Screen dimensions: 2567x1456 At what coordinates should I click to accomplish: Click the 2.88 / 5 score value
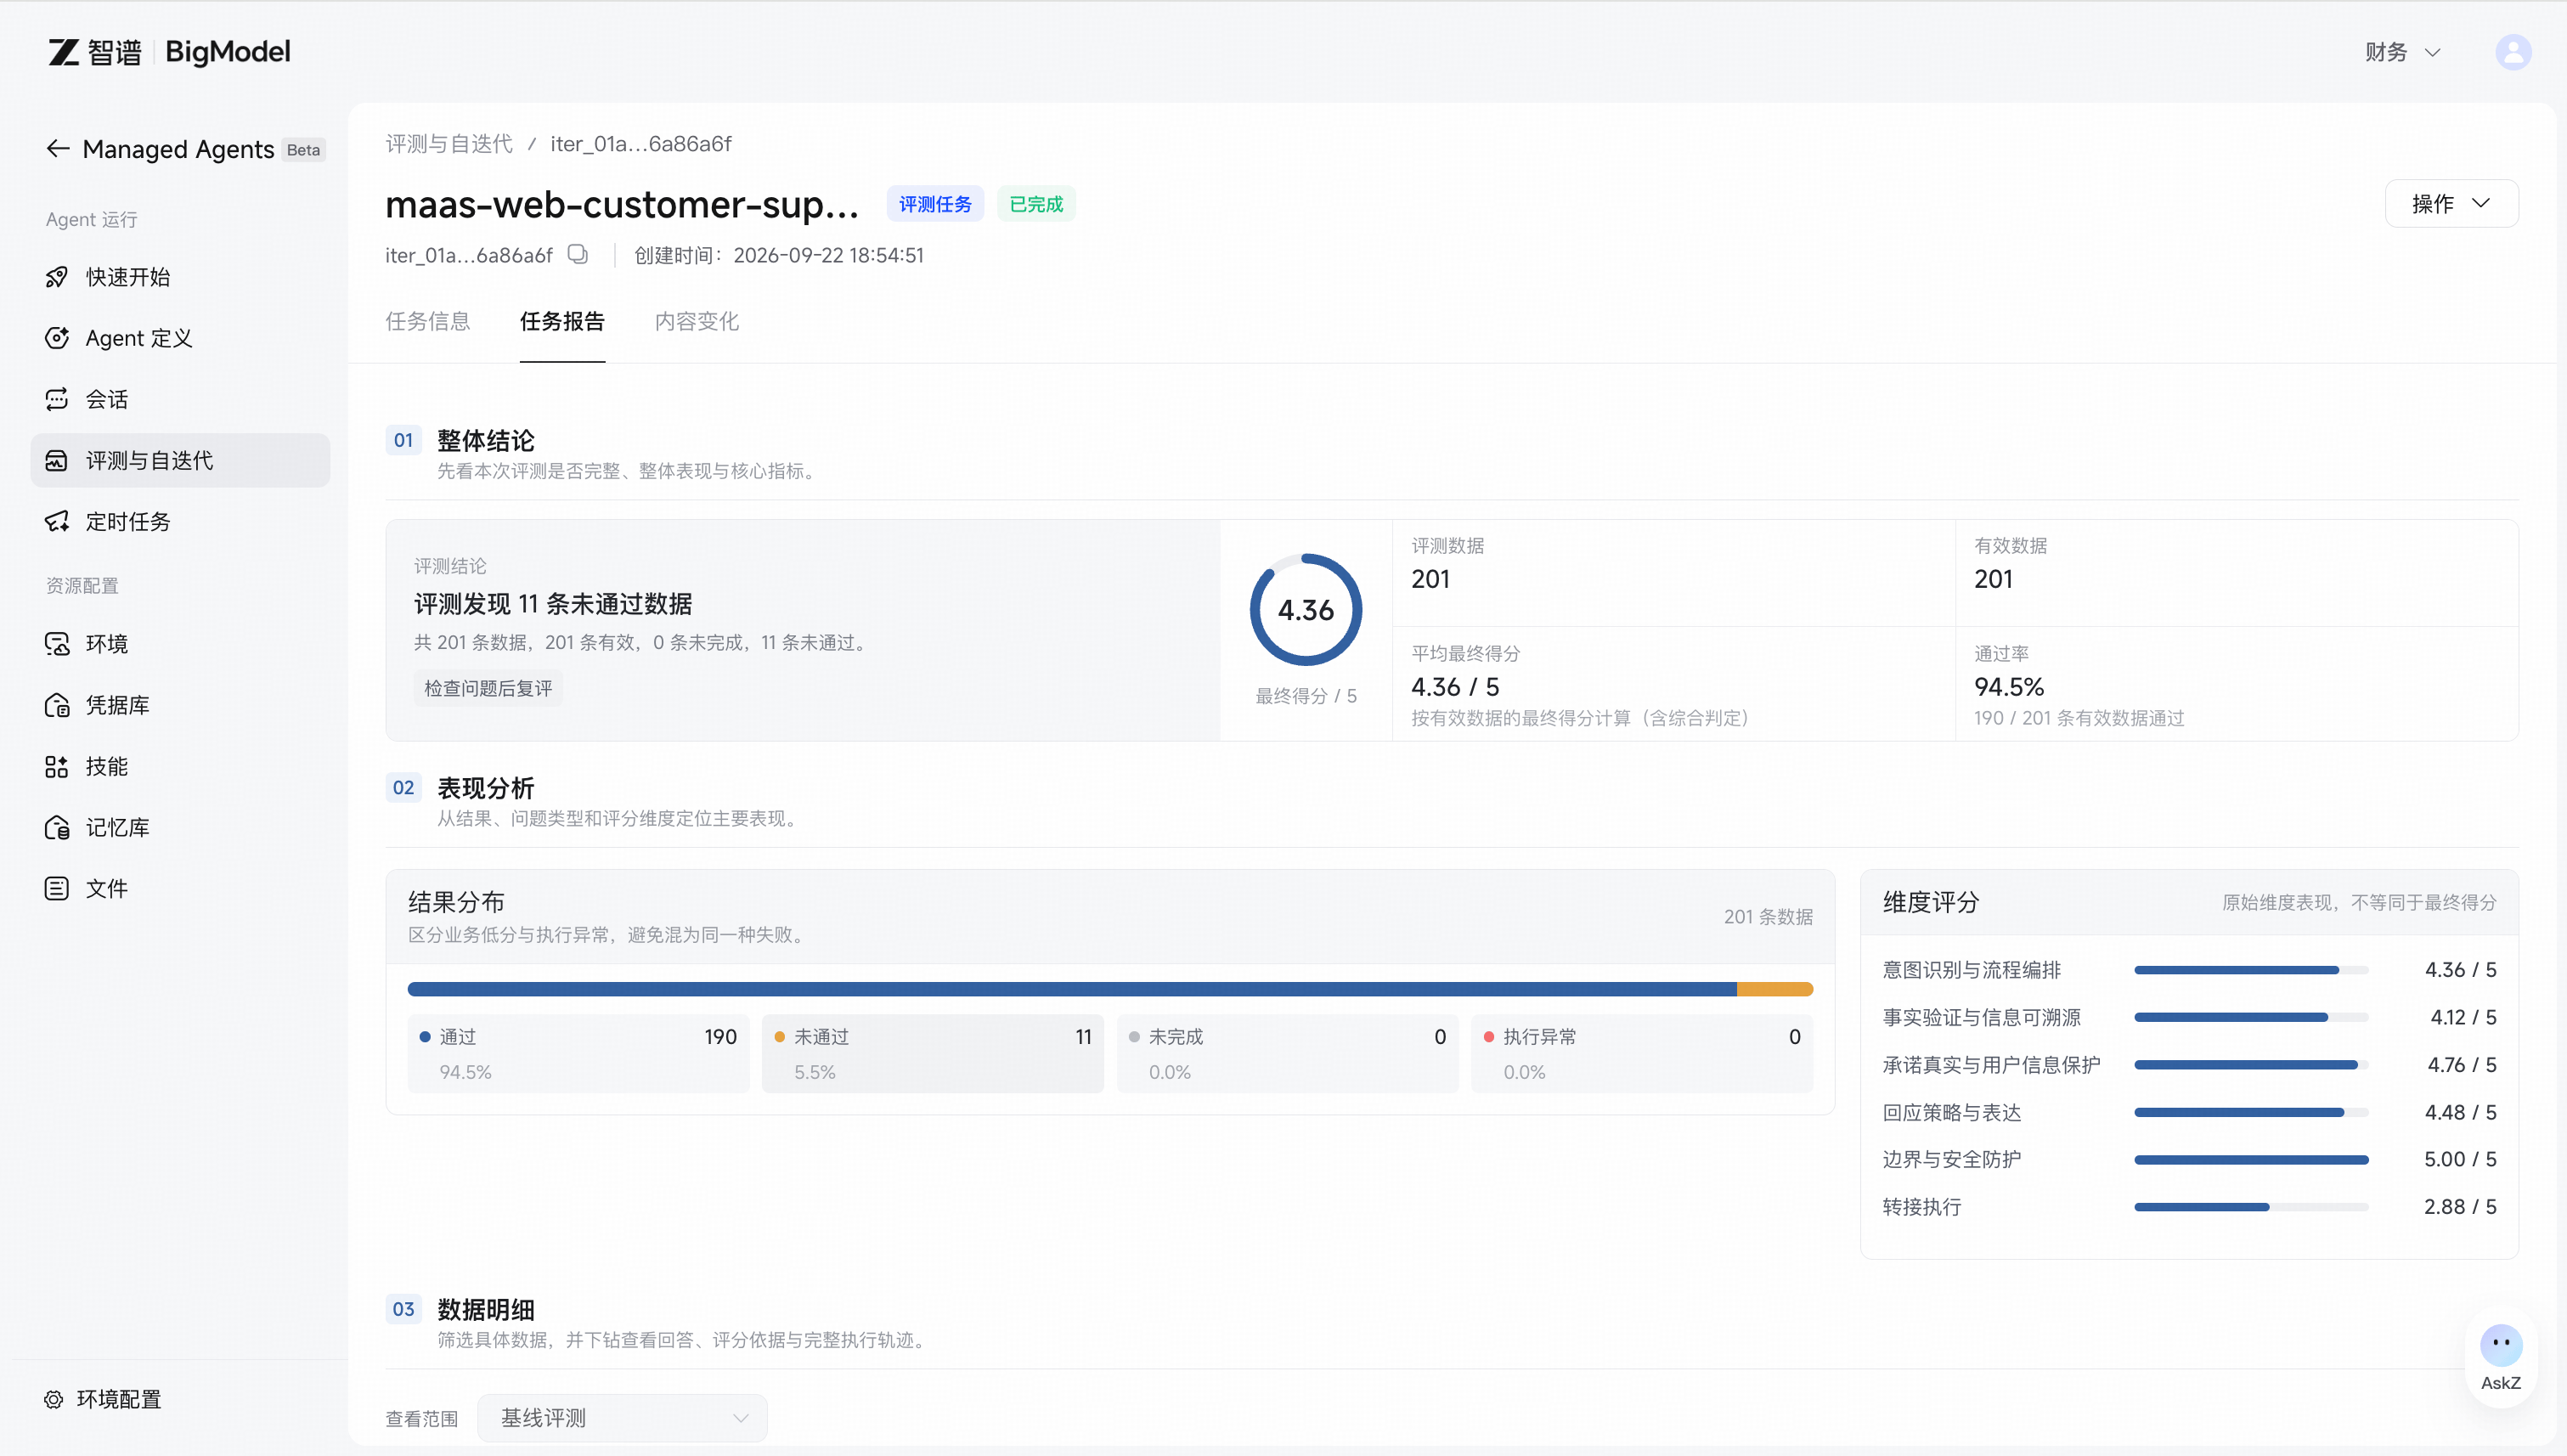tap(2460, 1207)
